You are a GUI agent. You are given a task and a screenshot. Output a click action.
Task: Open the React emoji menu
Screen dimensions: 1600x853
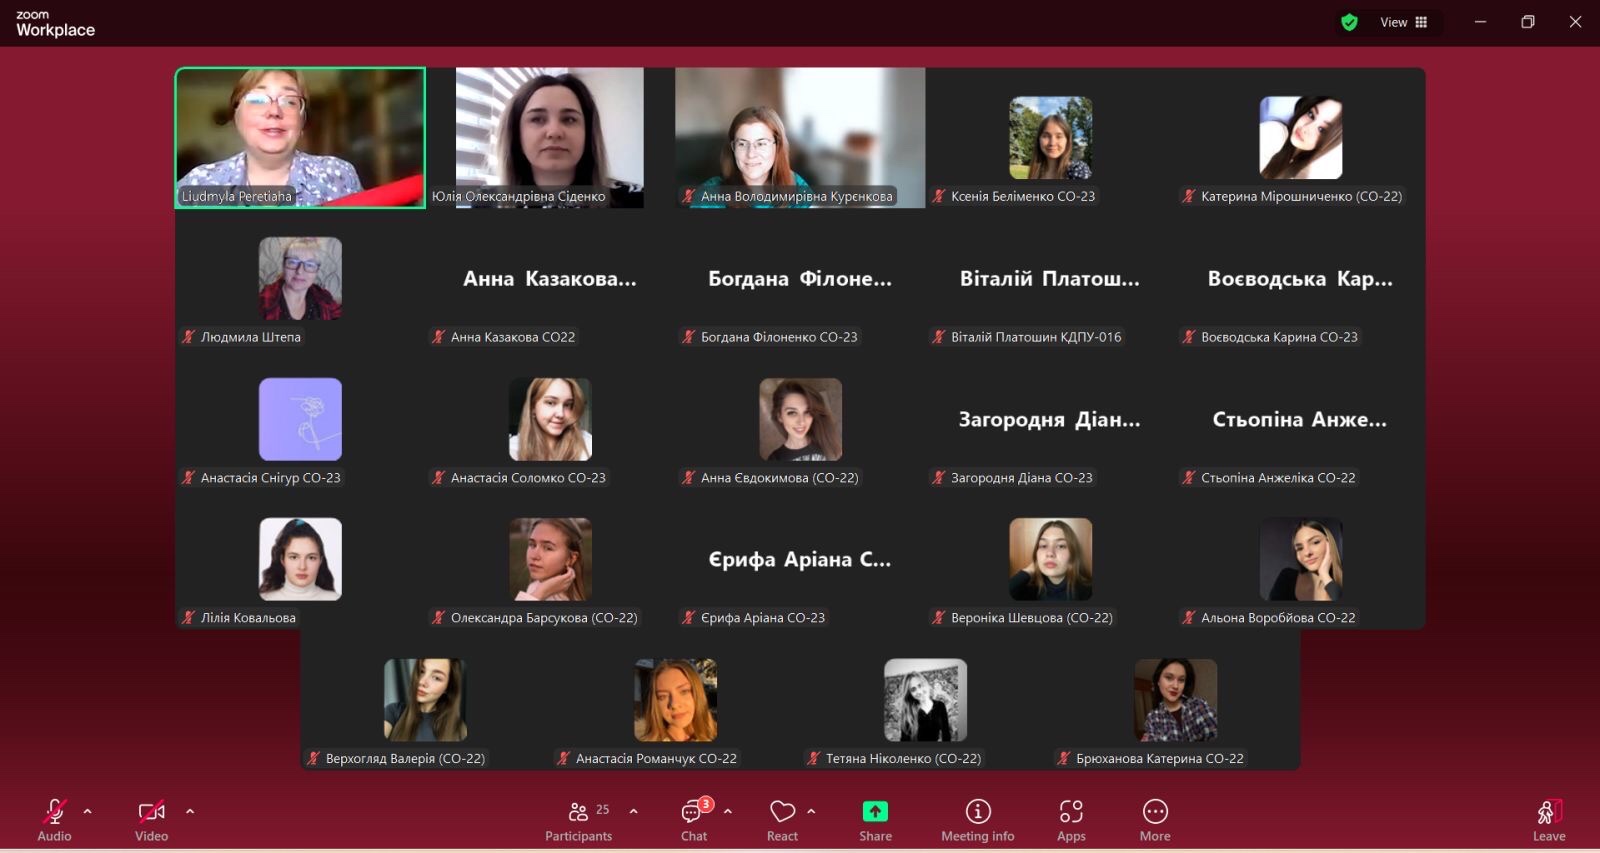782,819
